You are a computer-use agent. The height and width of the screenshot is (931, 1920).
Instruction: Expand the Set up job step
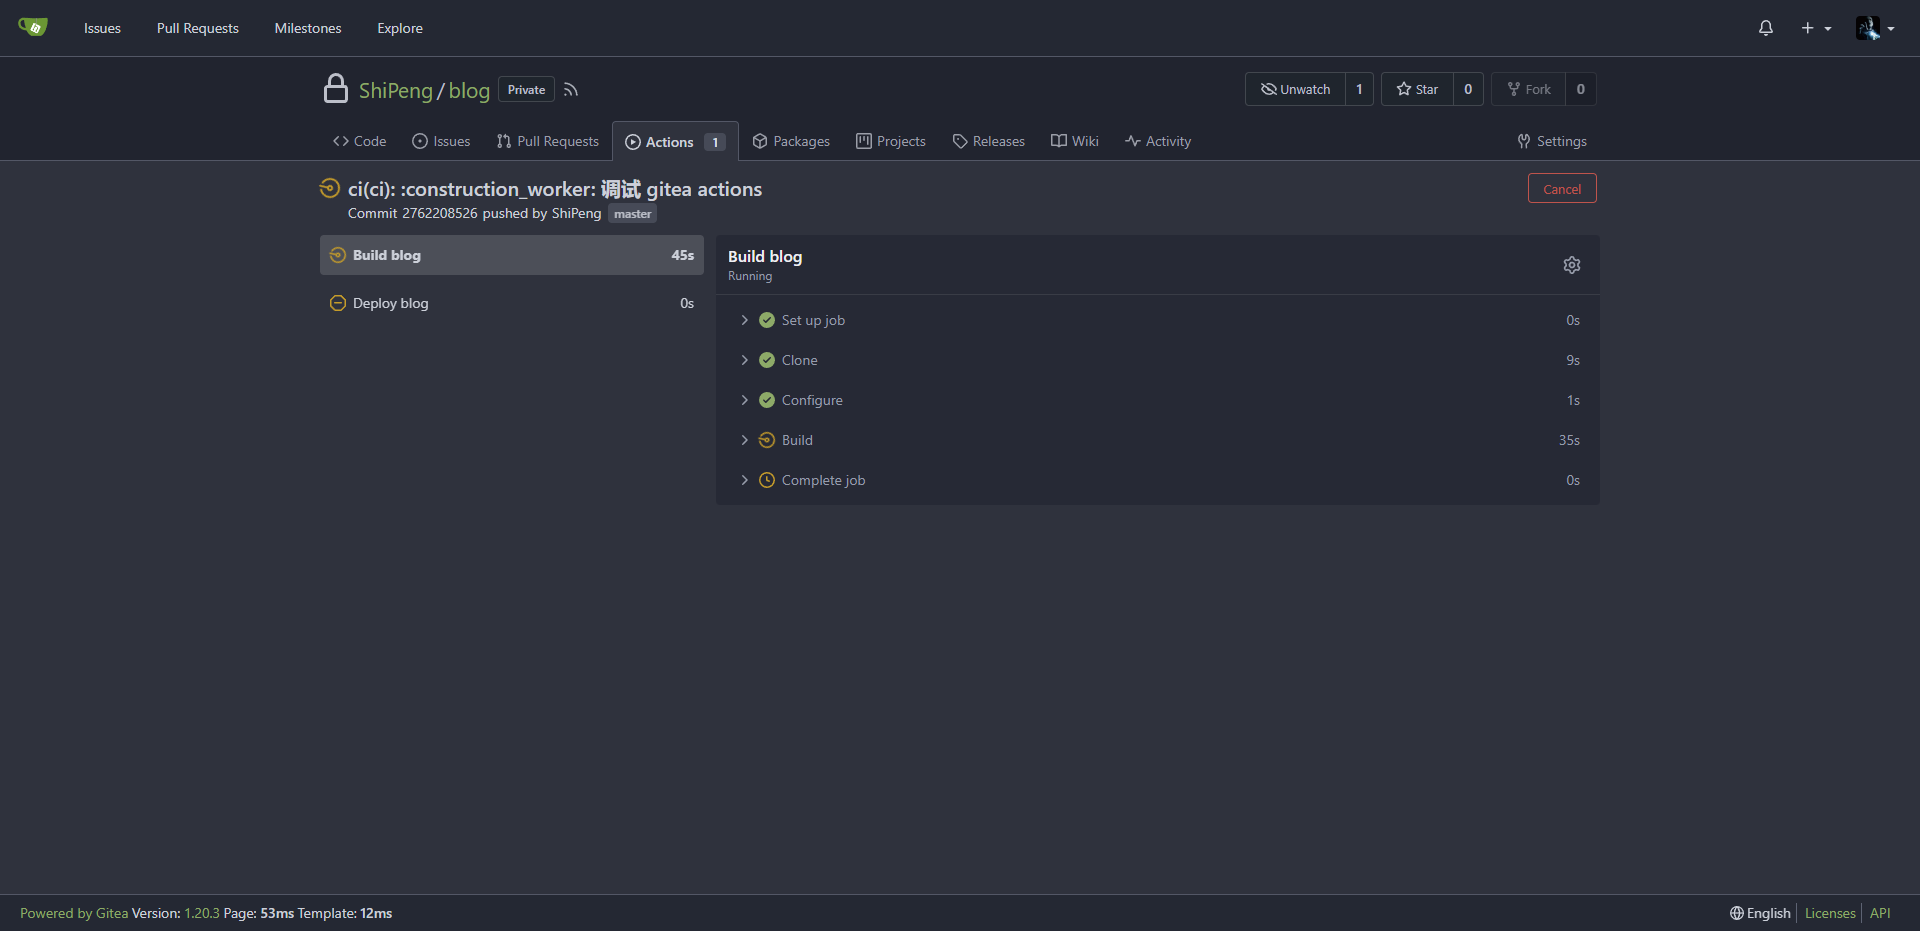click(x=812, y=320)
